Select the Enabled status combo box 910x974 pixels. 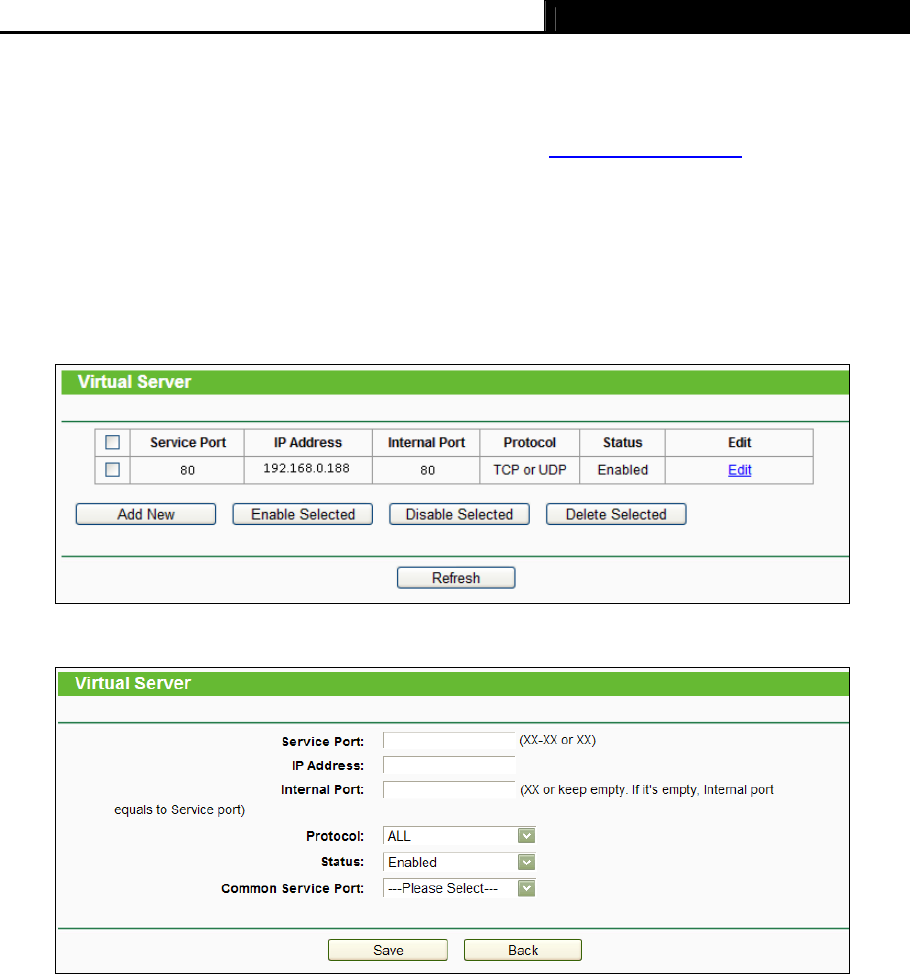[x=459, y=862]
